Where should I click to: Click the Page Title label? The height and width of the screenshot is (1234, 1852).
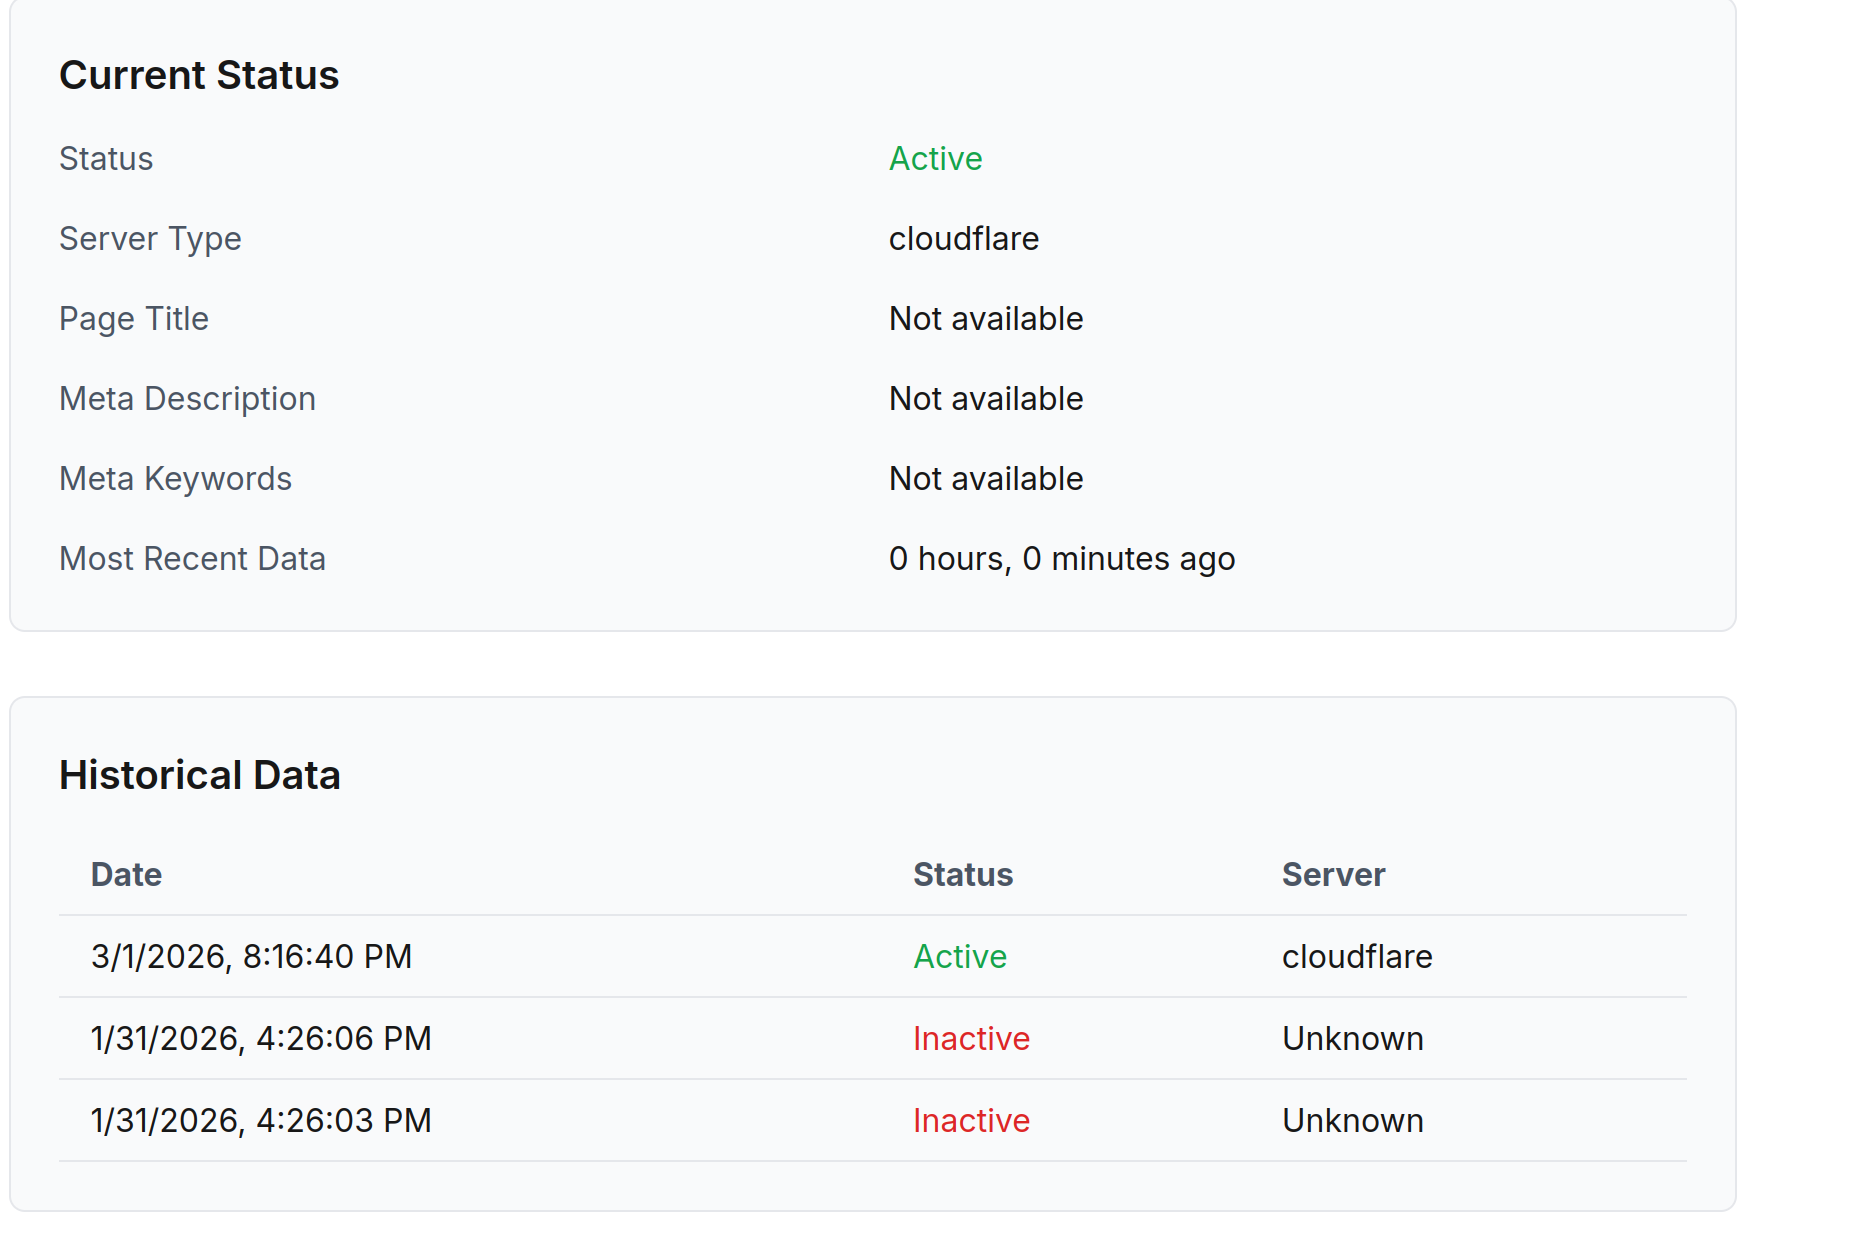click(134, 319)
